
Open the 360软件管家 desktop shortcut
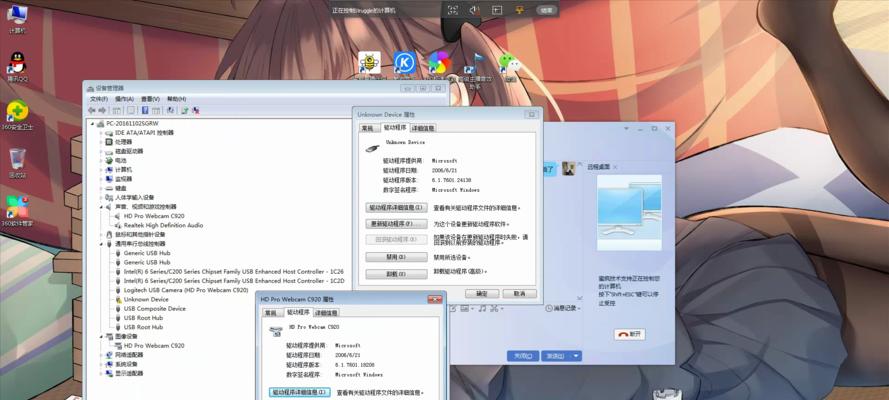[18, 211]
